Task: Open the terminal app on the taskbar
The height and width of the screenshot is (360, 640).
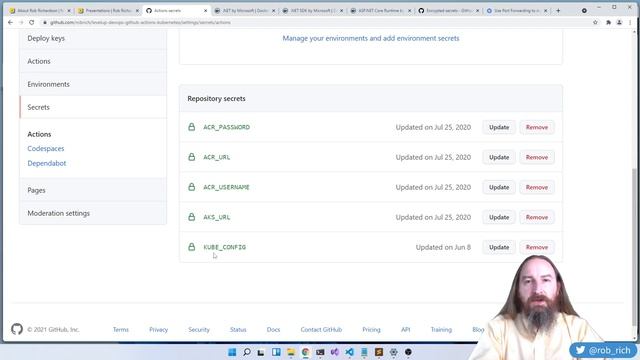Action: click(x=320, y=352)
